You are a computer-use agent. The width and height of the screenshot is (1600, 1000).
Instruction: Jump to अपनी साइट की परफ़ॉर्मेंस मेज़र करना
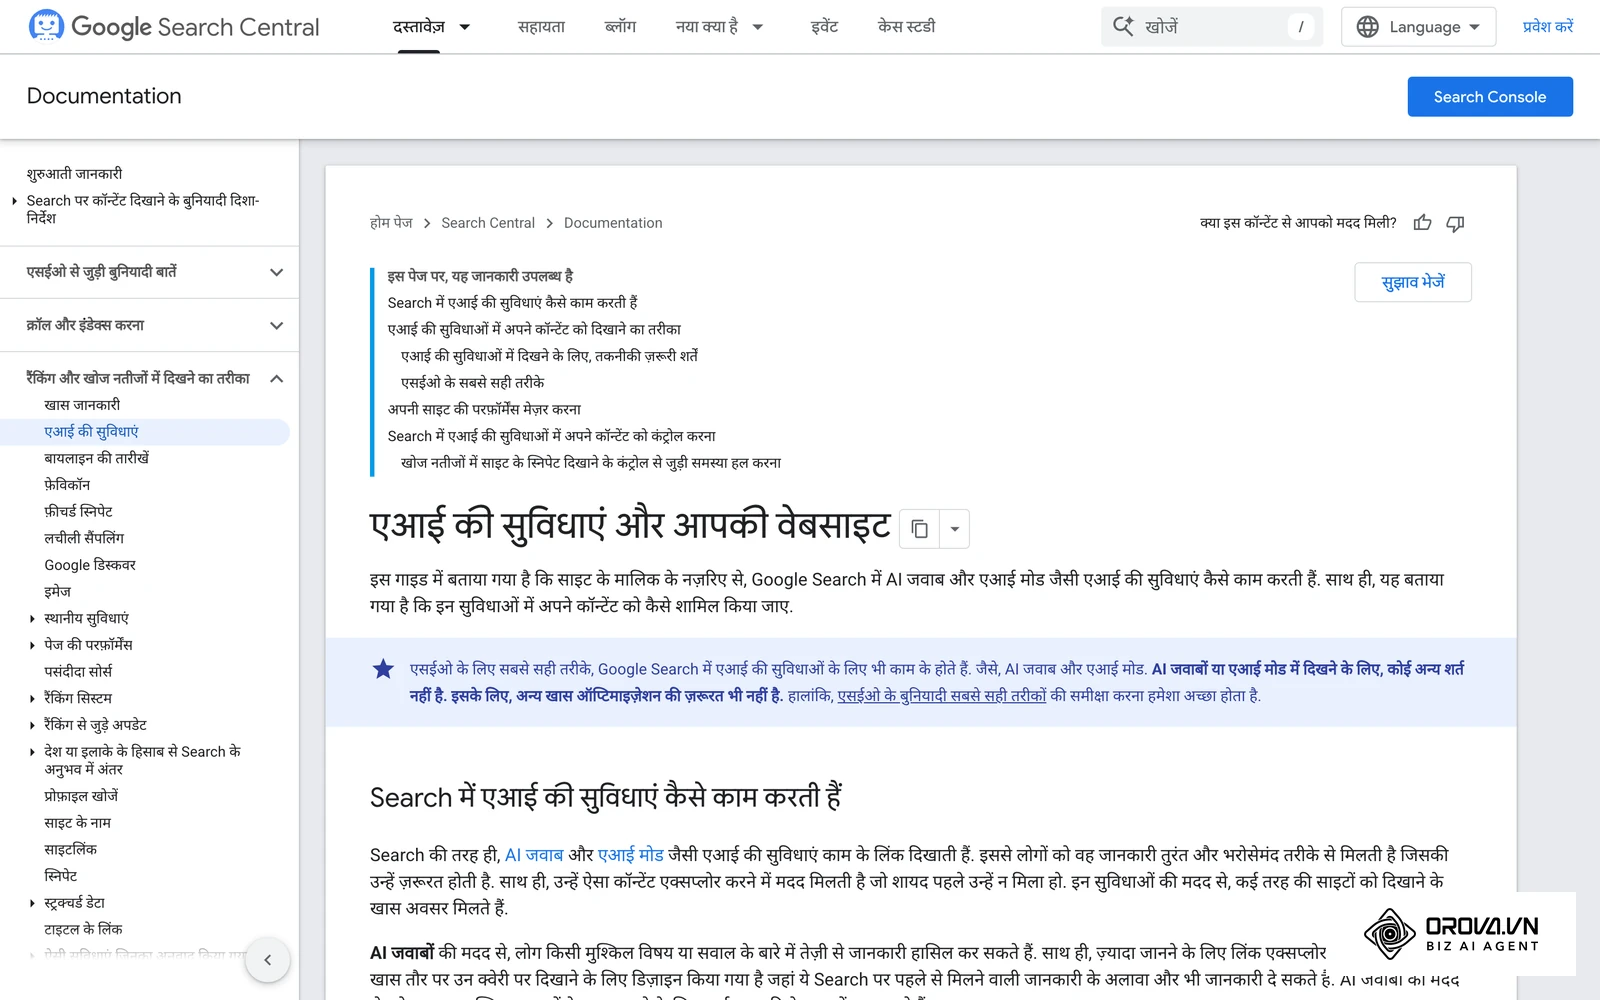[x=484, y=409]
